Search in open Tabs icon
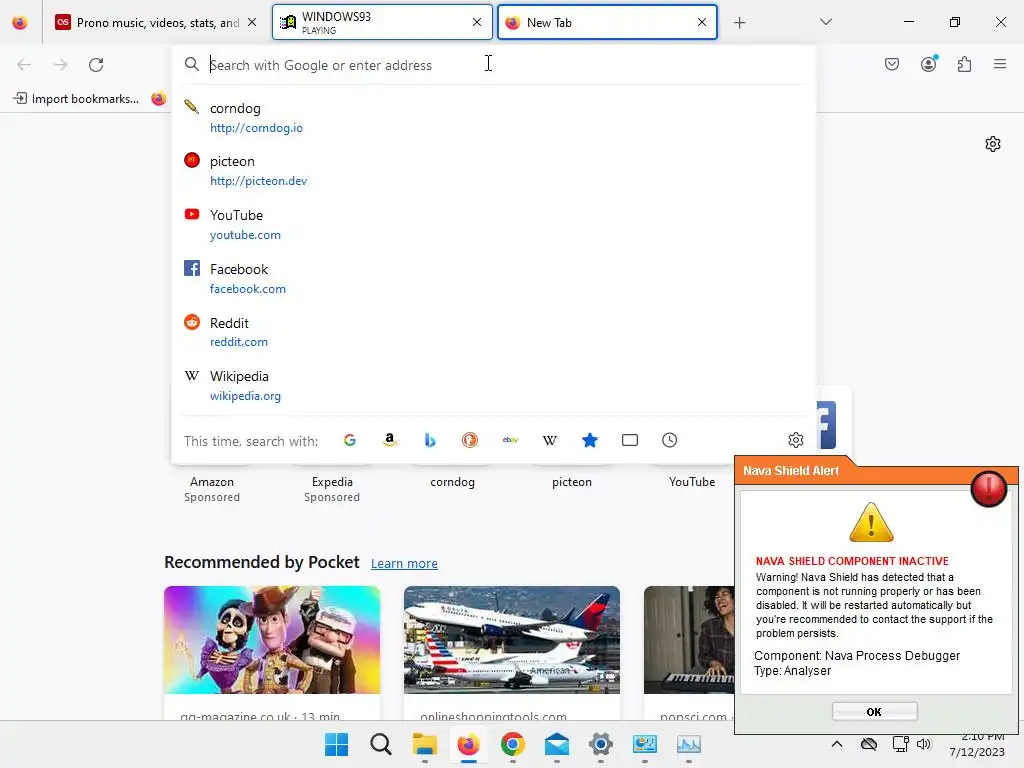1024x768 pixels. click(630, 440)
